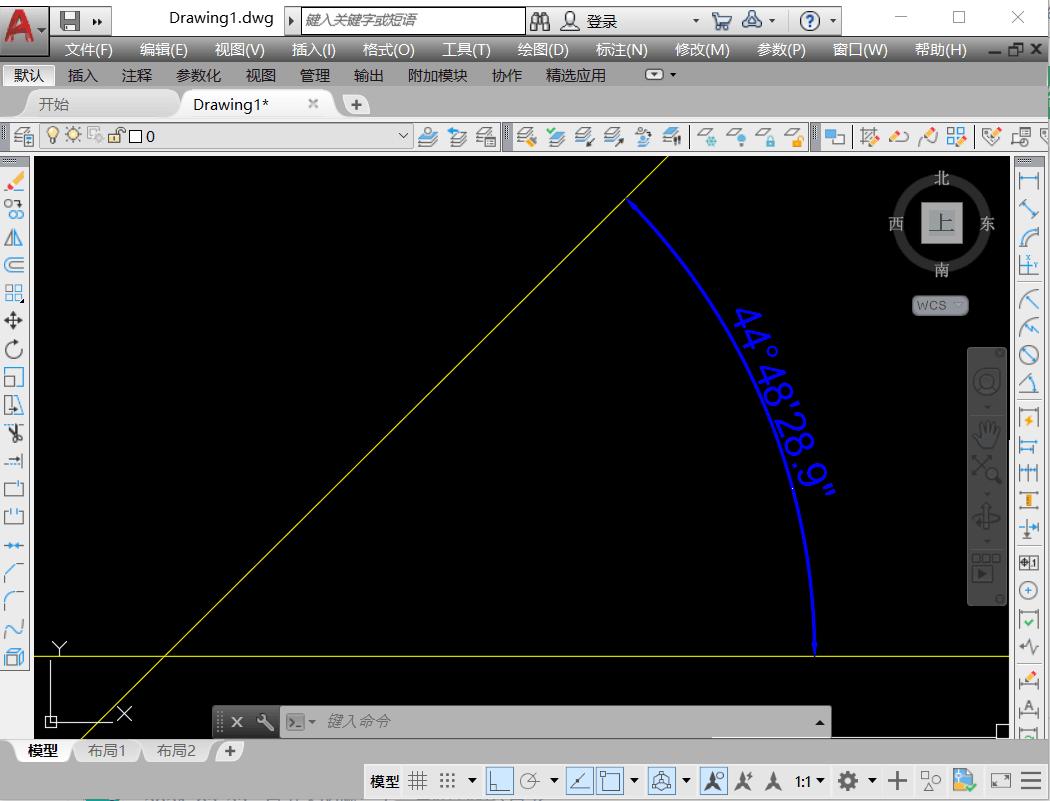Open the 绘图(D) menu
Image resolution: width=1050 pixels, height=801 pixels.
tap(542, 49)
